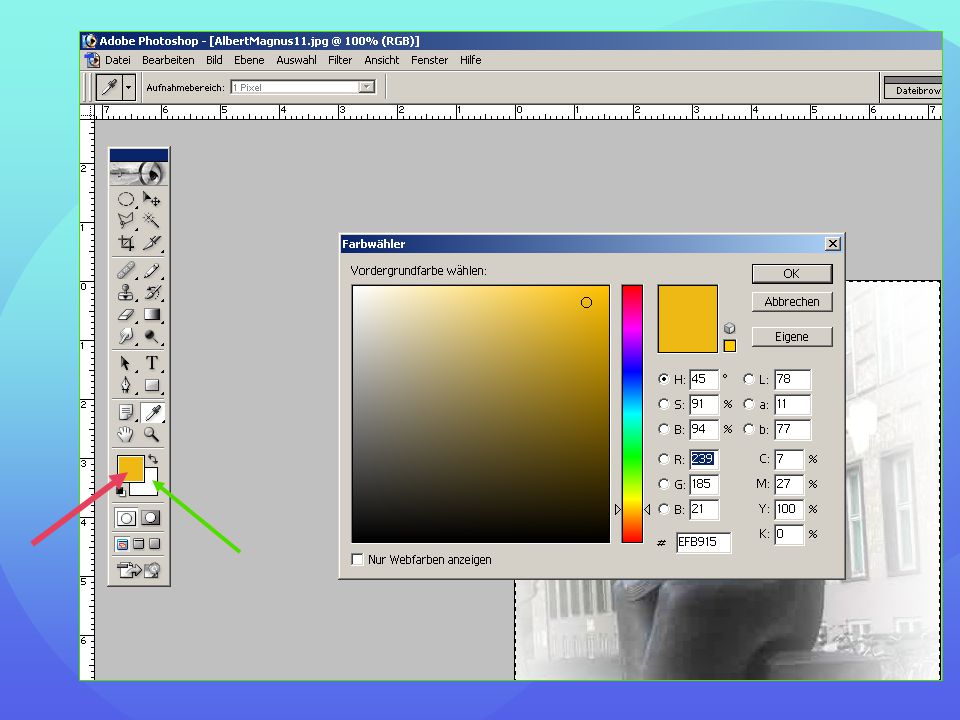Select the Zoom magnifier tool
The width and height of the screenshot is (960, 720).
click(x=151, y=435)
